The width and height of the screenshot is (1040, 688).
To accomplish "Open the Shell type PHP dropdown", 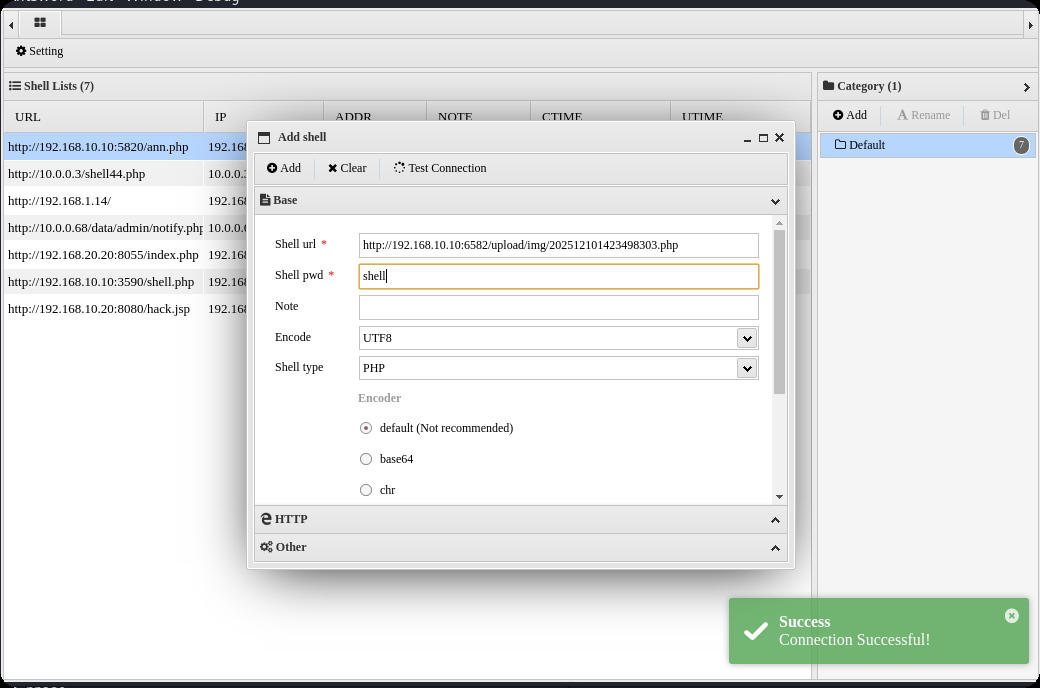I will 746,368.
